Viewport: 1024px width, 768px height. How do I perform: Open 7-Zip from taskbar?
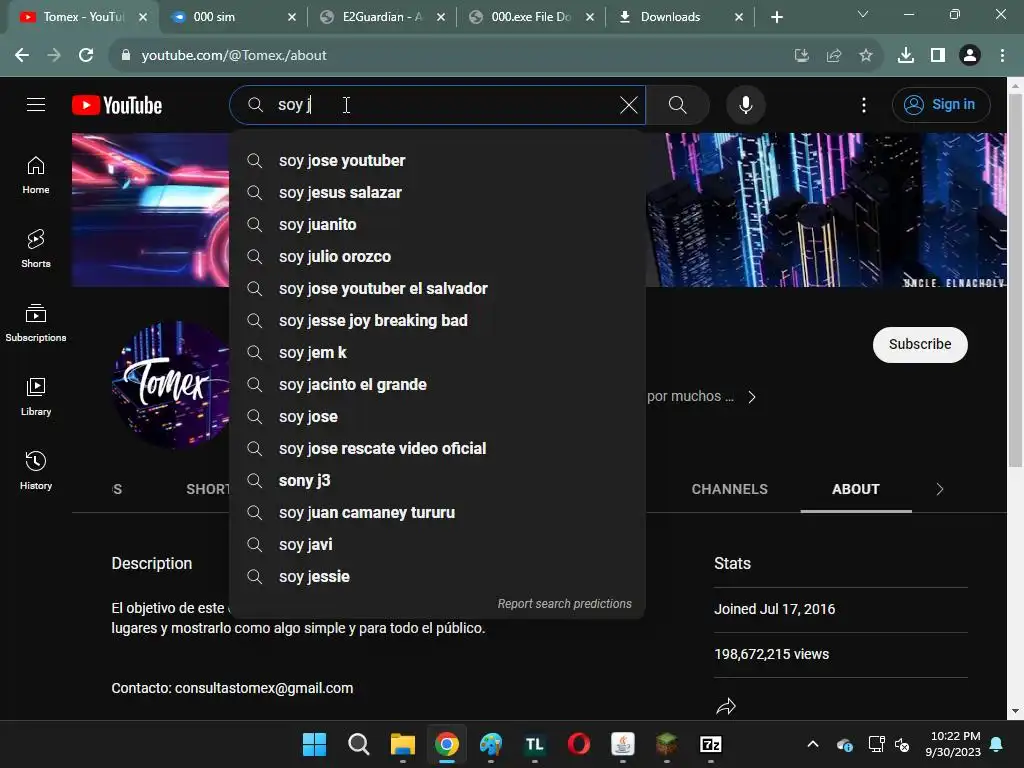tap(711, 744)
